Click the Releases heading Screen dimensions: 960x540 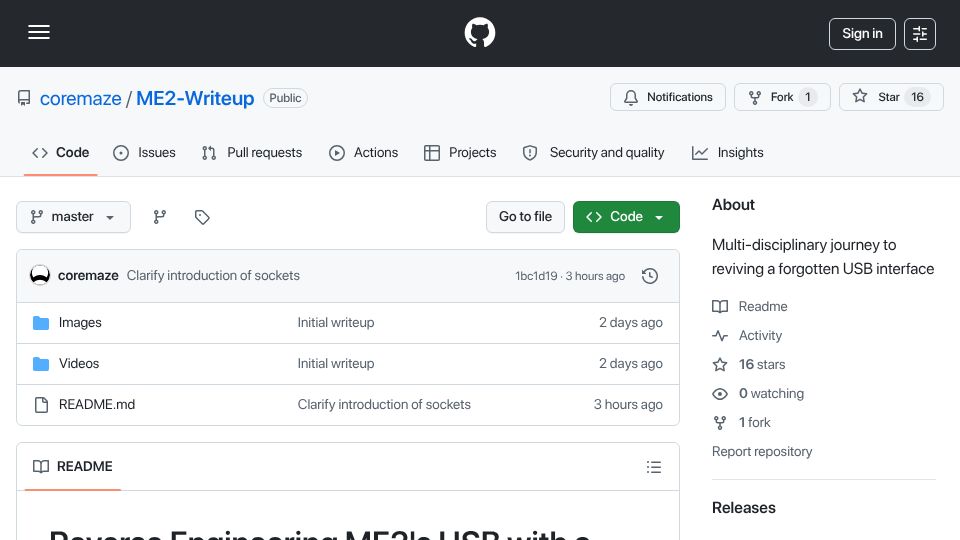(x=743, y=508)
